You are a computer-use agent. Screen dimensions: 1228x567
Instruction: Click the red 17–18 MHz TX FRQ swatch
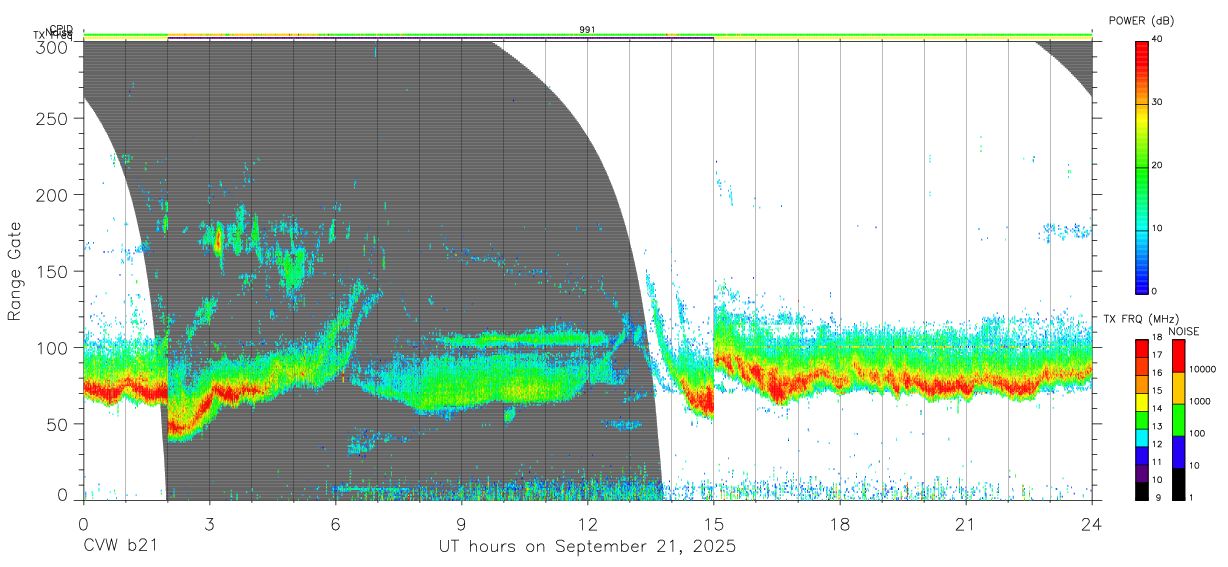click(x=1141, y=349)
